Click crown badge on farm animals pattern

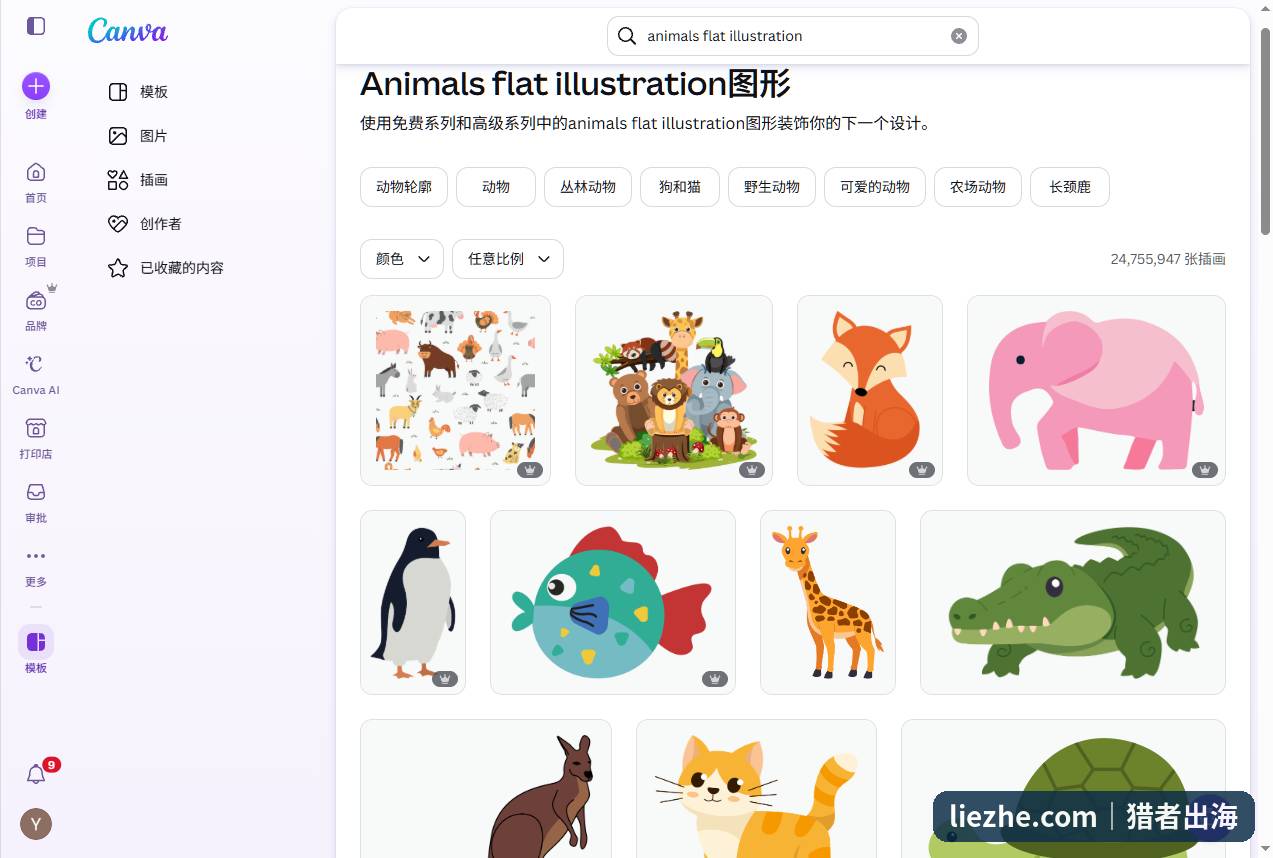tap(530, 470)
